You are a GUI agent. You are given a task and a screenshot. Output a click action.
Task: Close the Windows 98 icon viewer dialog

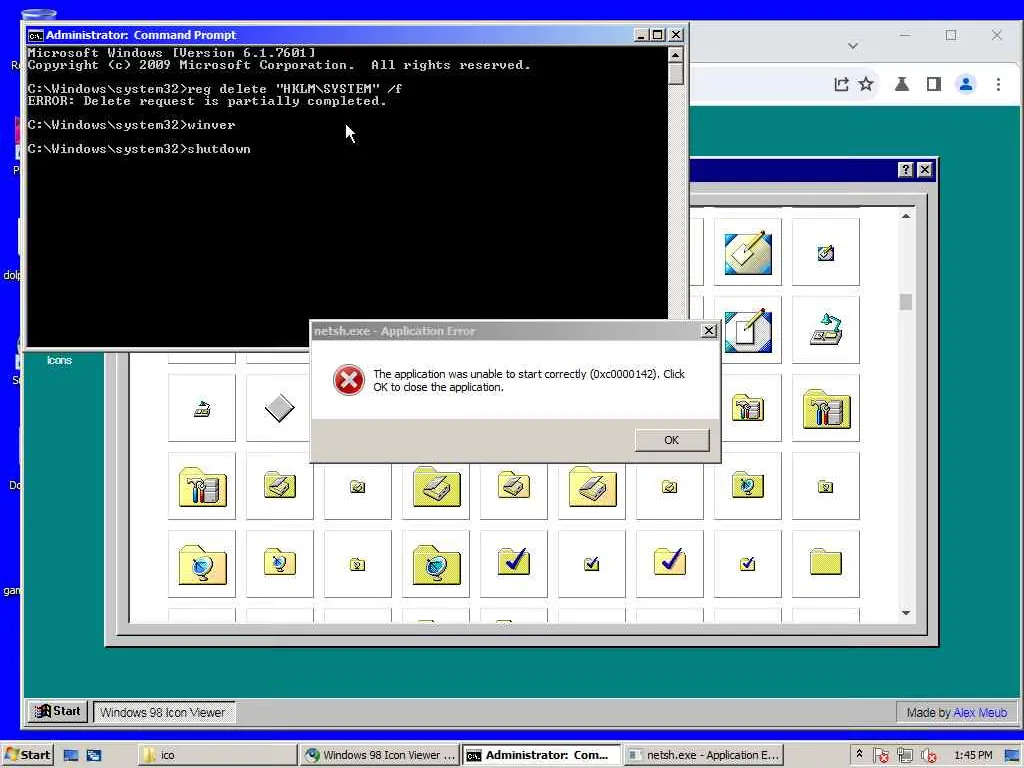[925, 170]
